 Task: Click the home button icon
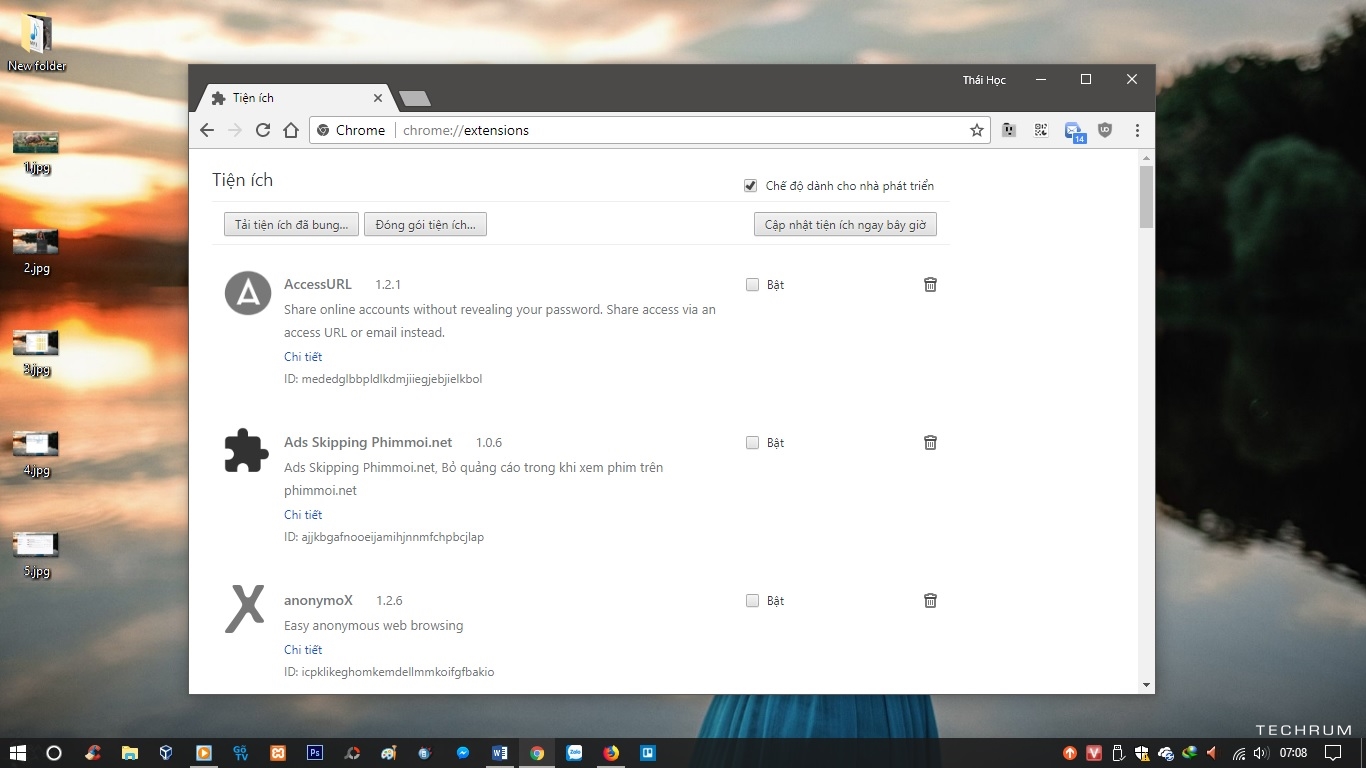(x=291, y=130)
